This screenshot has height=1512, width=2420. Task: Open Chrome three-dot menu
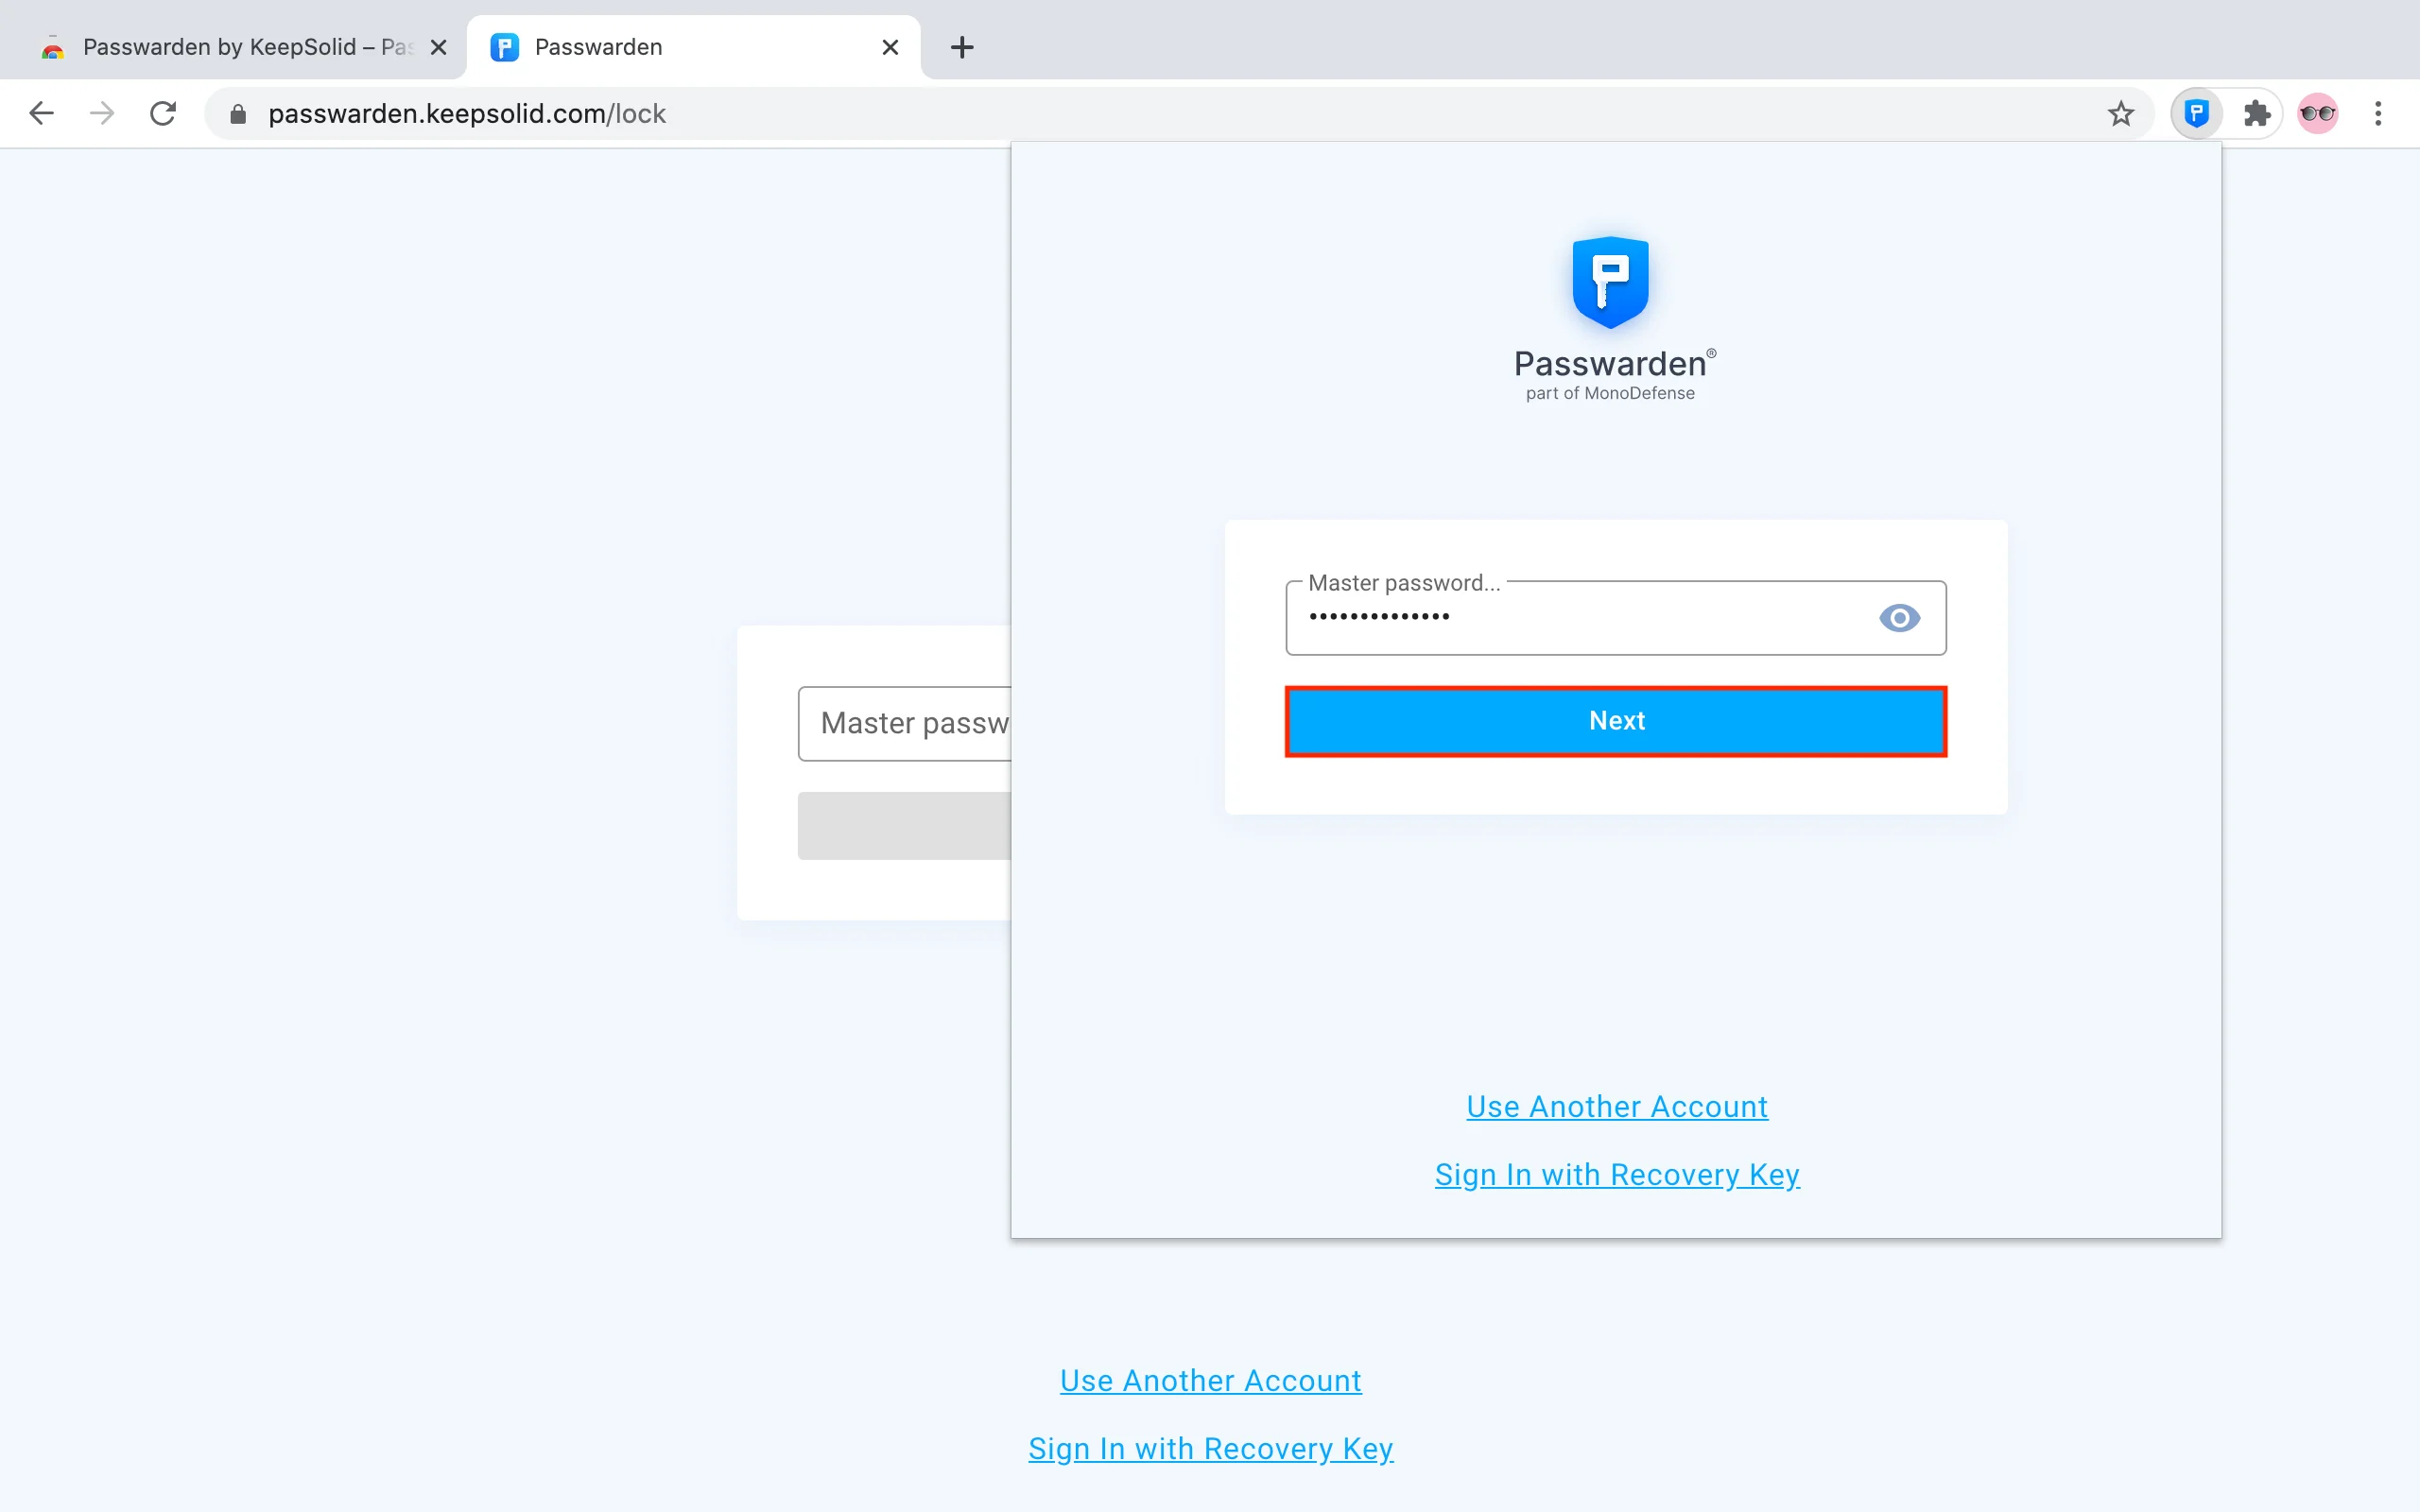click(2378, 113)
